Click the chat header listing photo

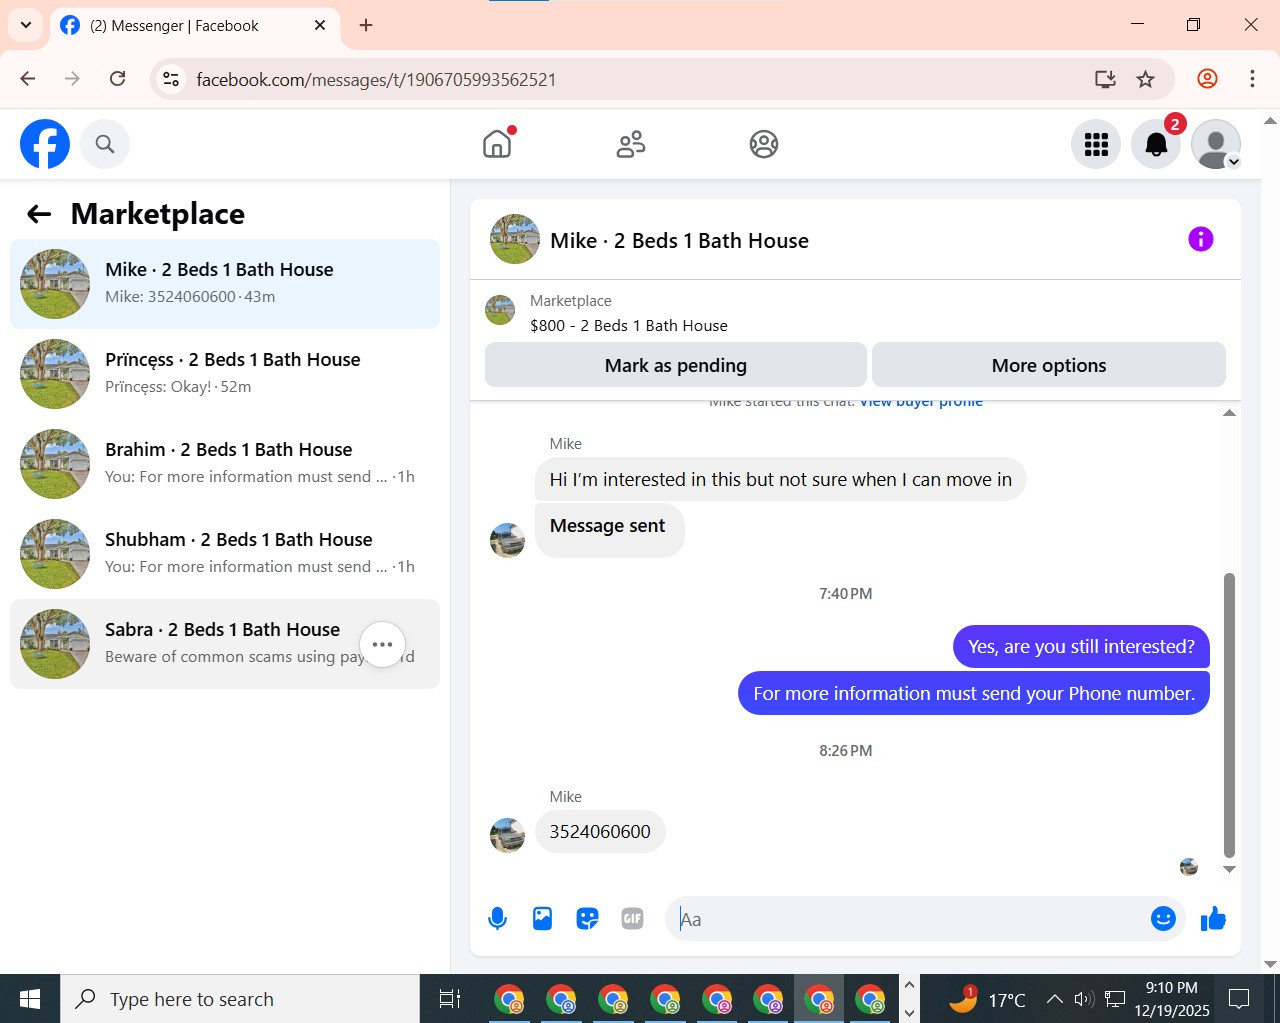coord(515,239)
